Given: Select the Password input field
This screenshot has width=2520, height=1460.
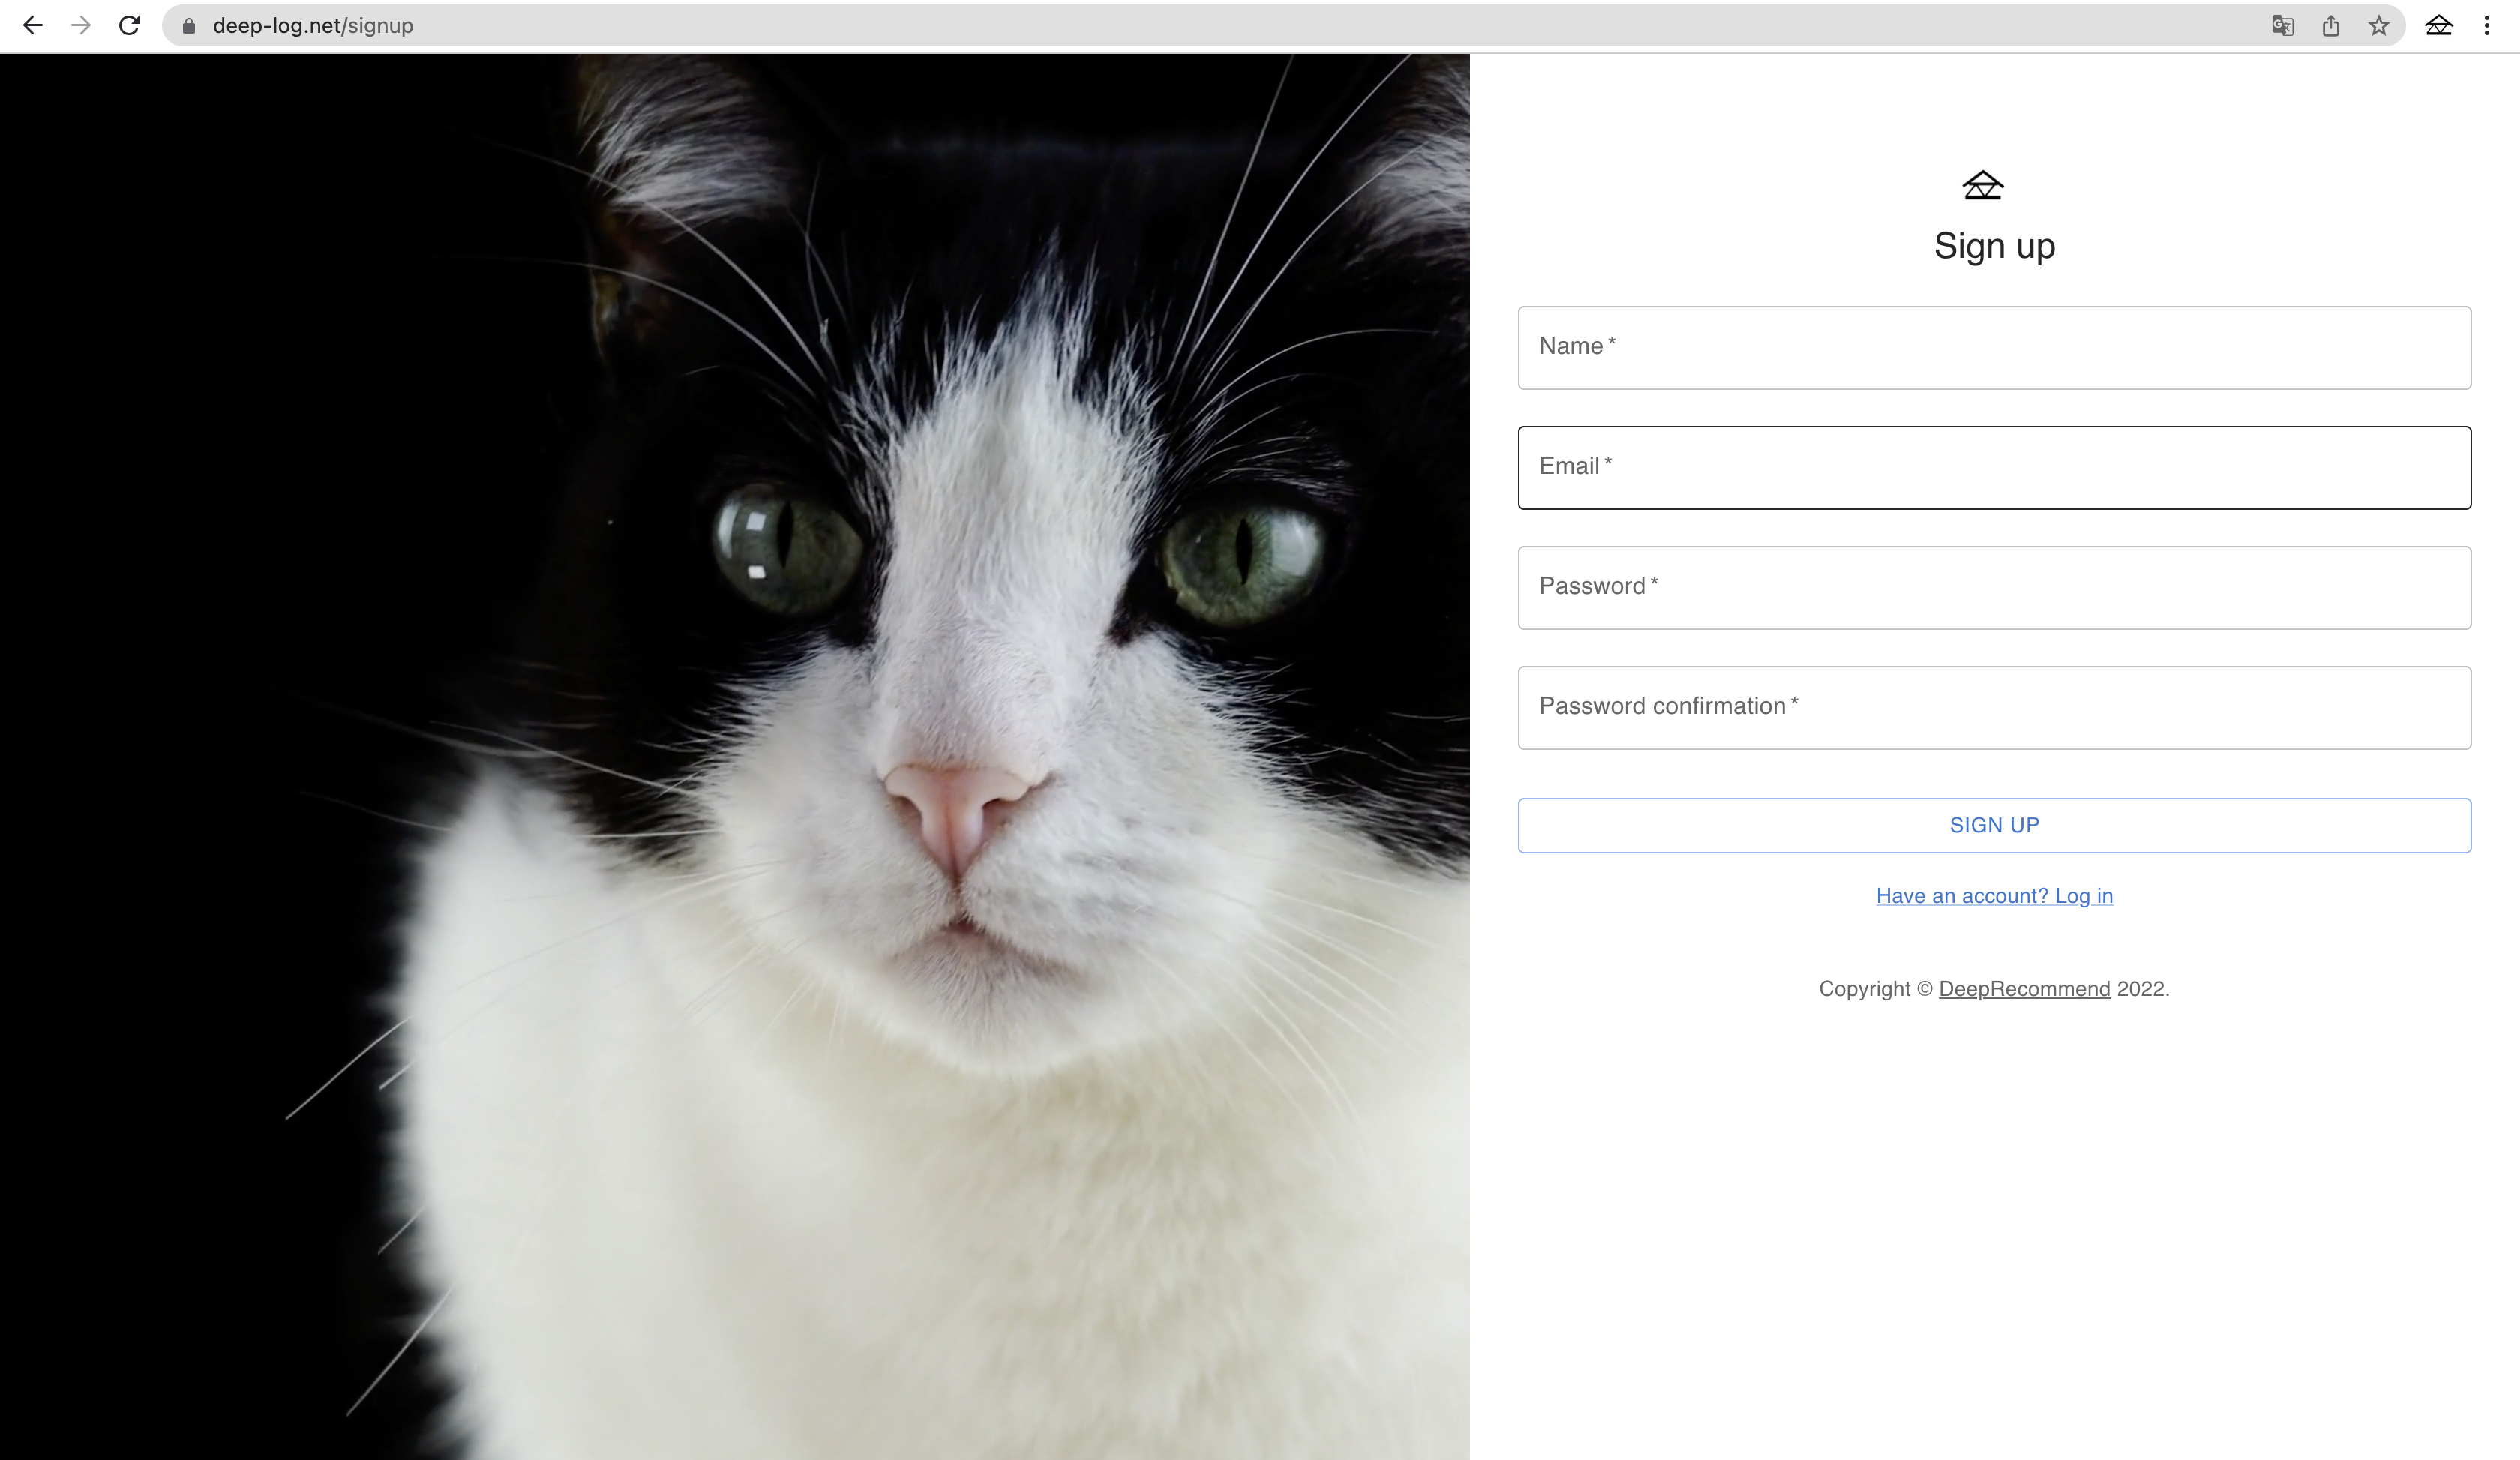Looking at the screenshot, I should pyautogui.click(x=1994, y=588).
